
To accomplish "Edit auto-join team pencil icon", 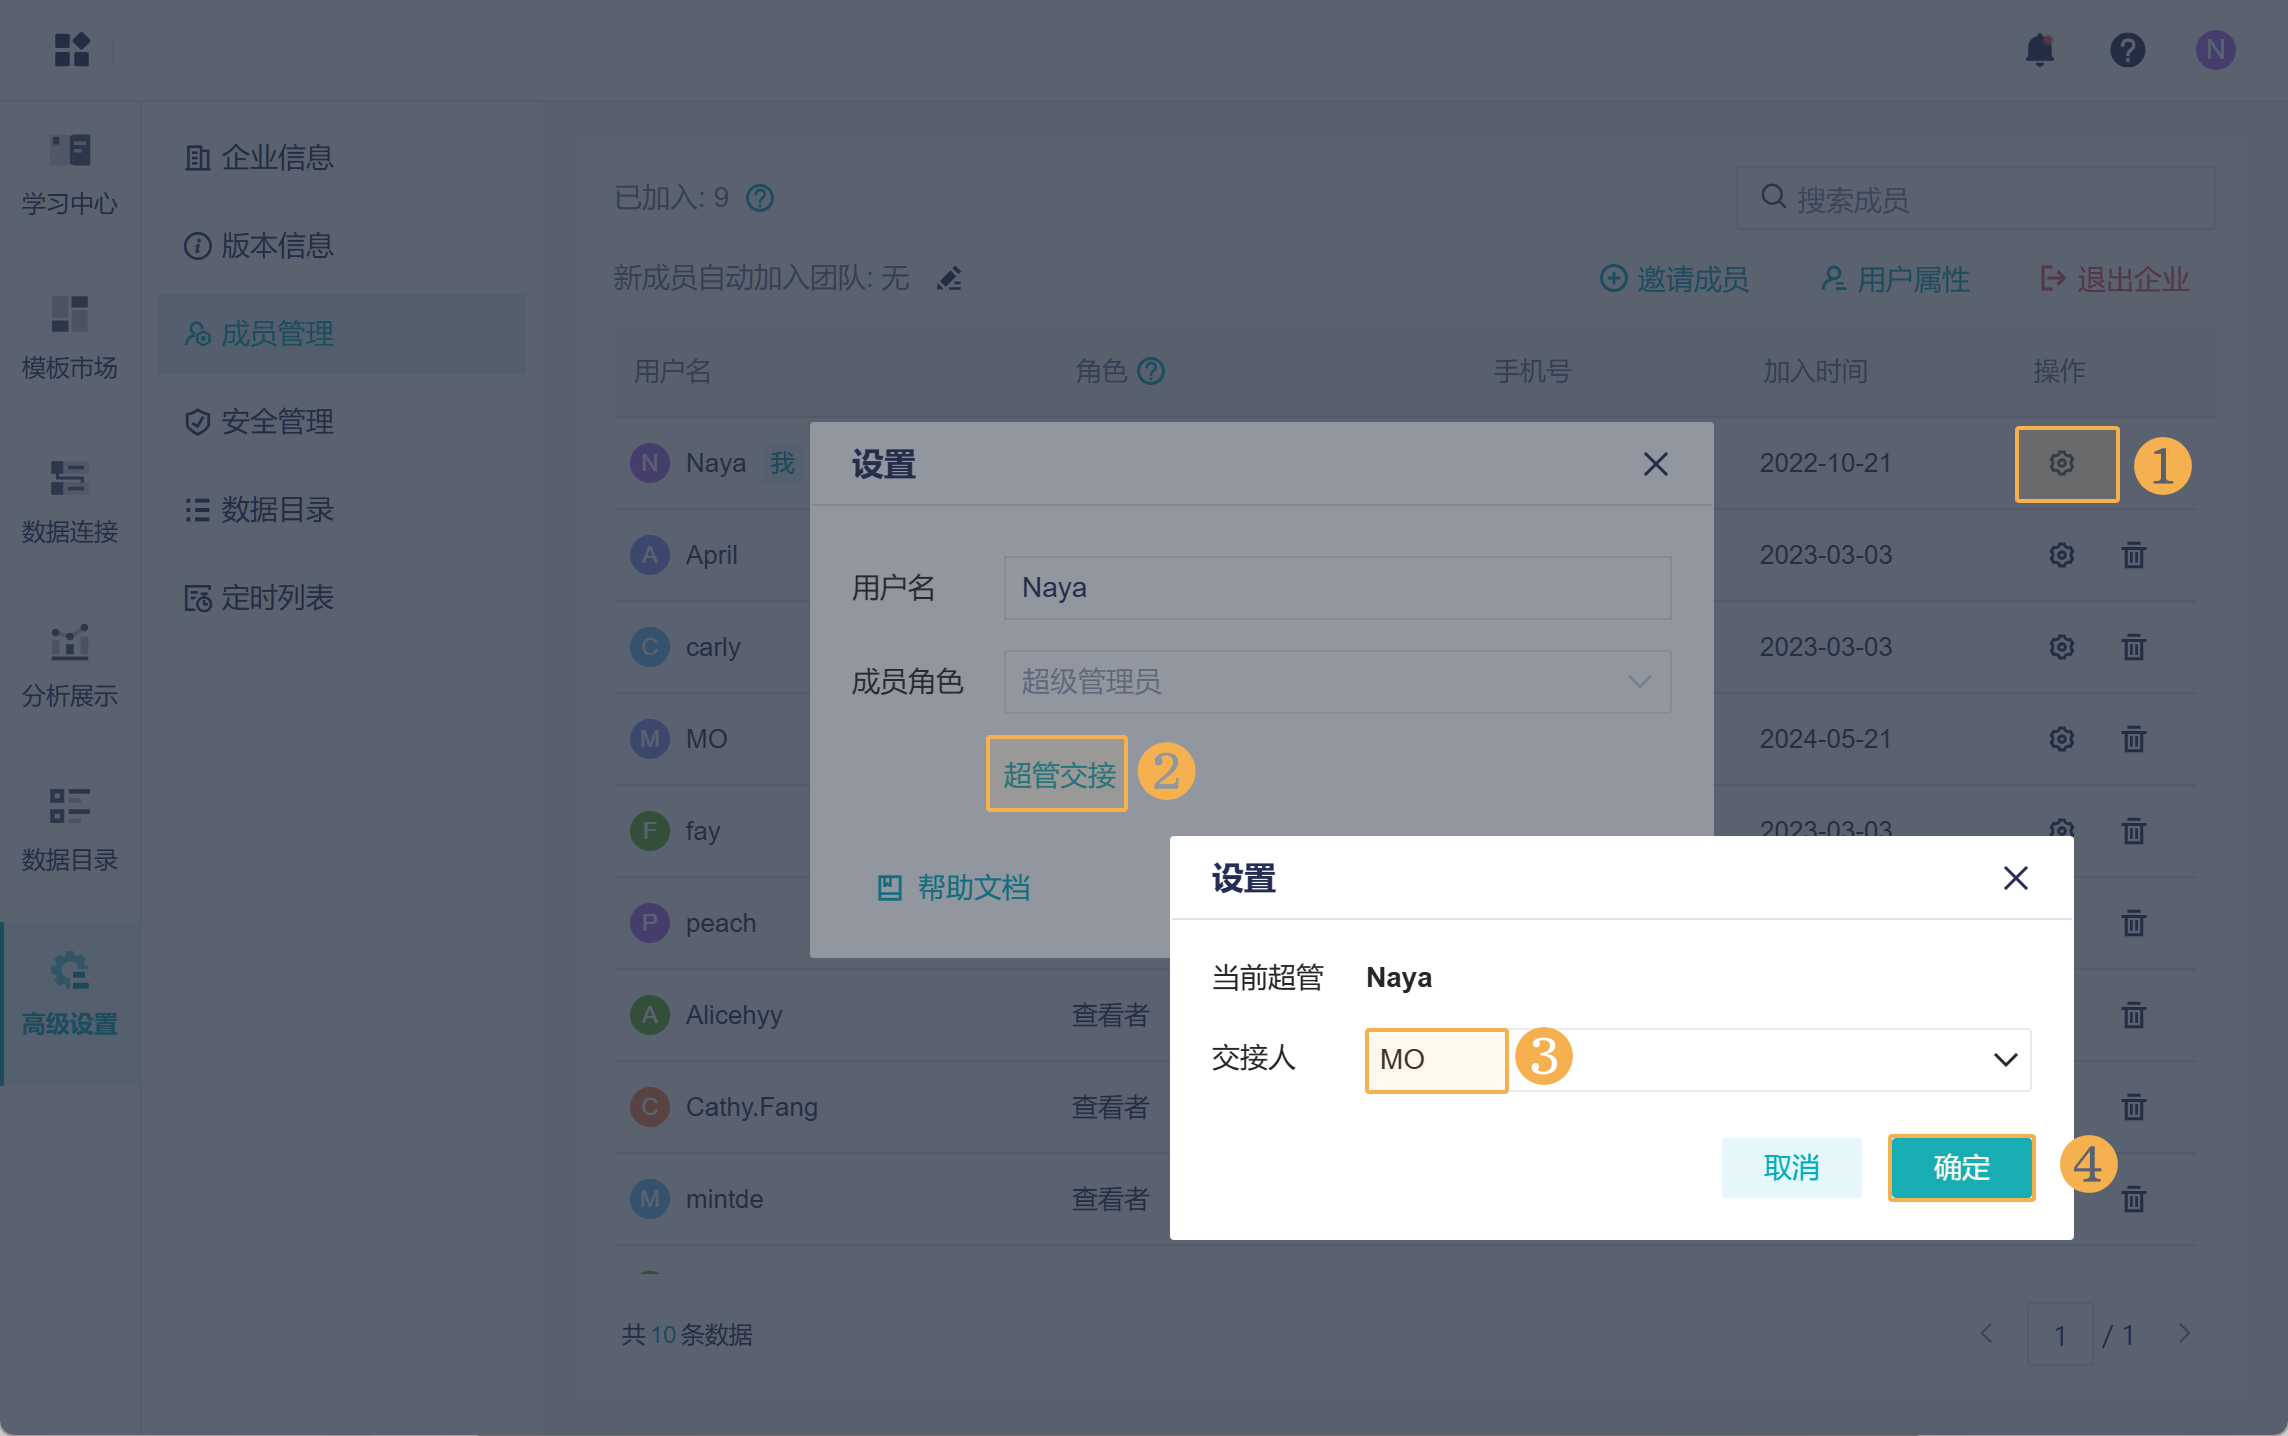I will (x=949, y=278).
